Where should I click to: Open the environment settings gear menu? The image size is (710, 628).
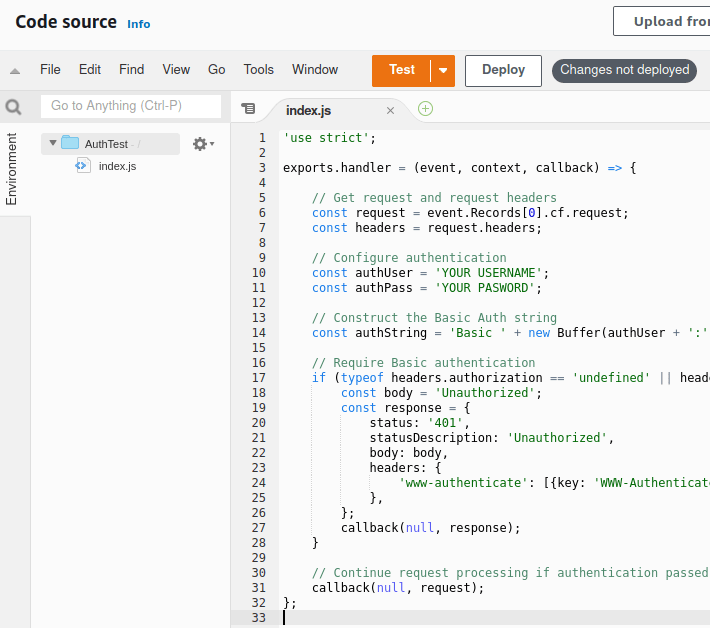point(203,144)
